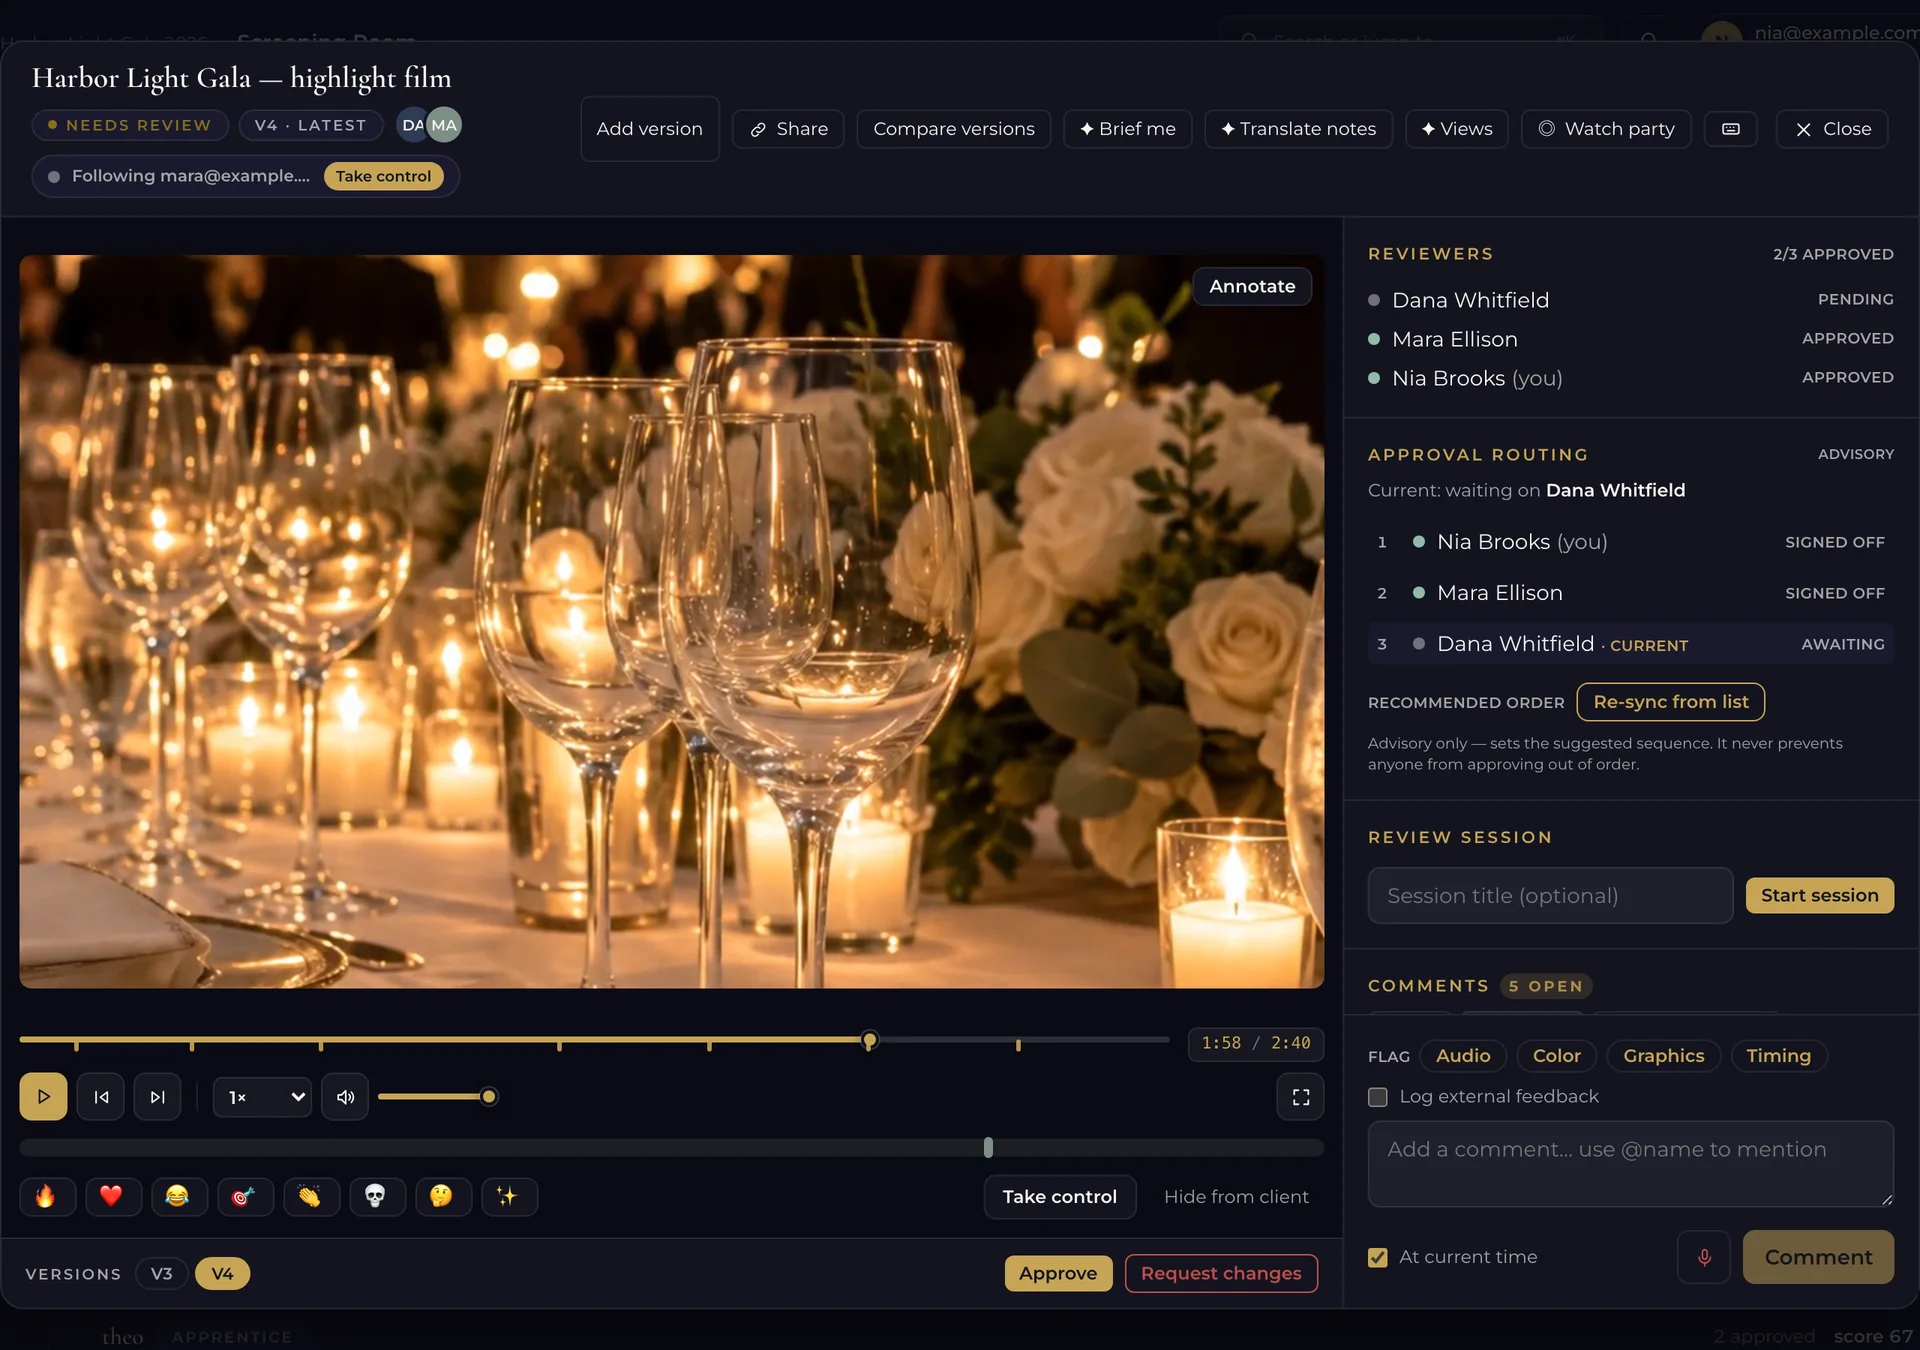Start the review session

[x=1820, y=895]
